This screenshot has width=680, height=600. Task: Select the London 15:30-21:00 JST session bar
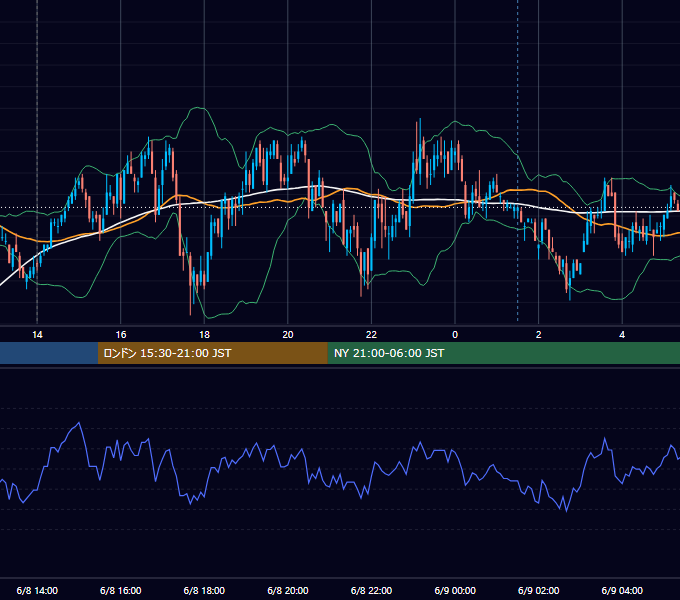point(212,353)
